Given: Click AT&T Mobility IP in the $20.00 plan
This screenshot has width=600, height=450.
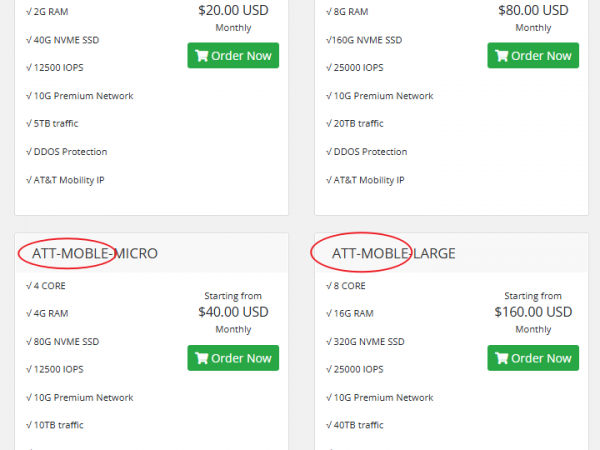Looking at the screenshot, I should [65, 180].
